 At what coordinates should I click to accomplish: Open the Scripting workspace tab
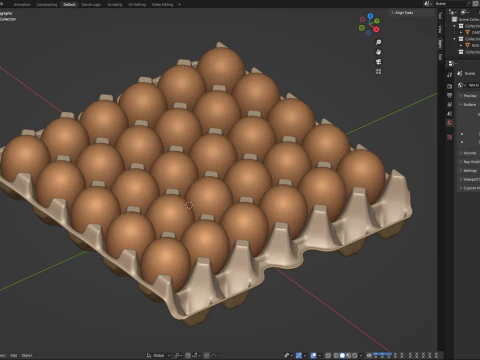[115, 4]
